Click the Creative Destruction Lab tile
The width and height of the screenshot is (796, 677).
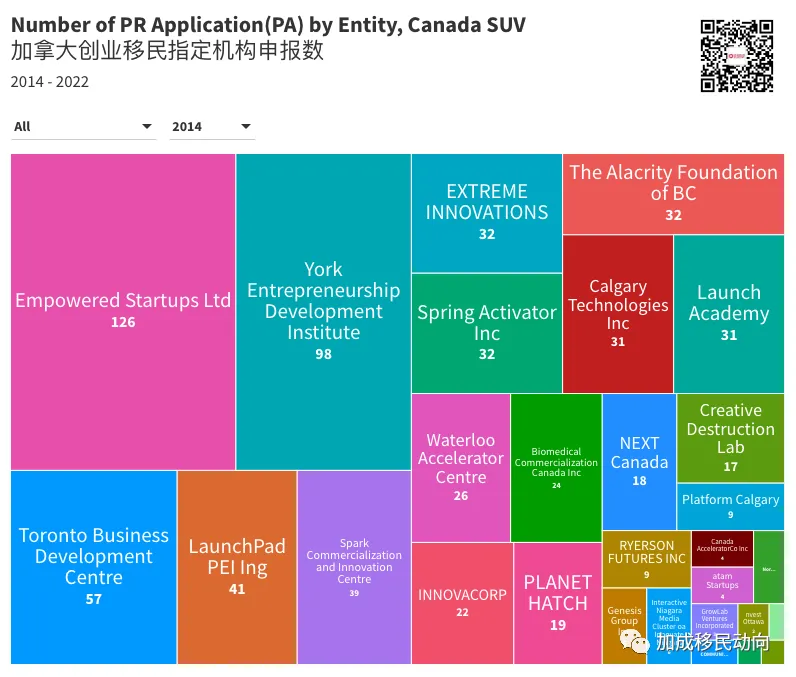point(731,438)
